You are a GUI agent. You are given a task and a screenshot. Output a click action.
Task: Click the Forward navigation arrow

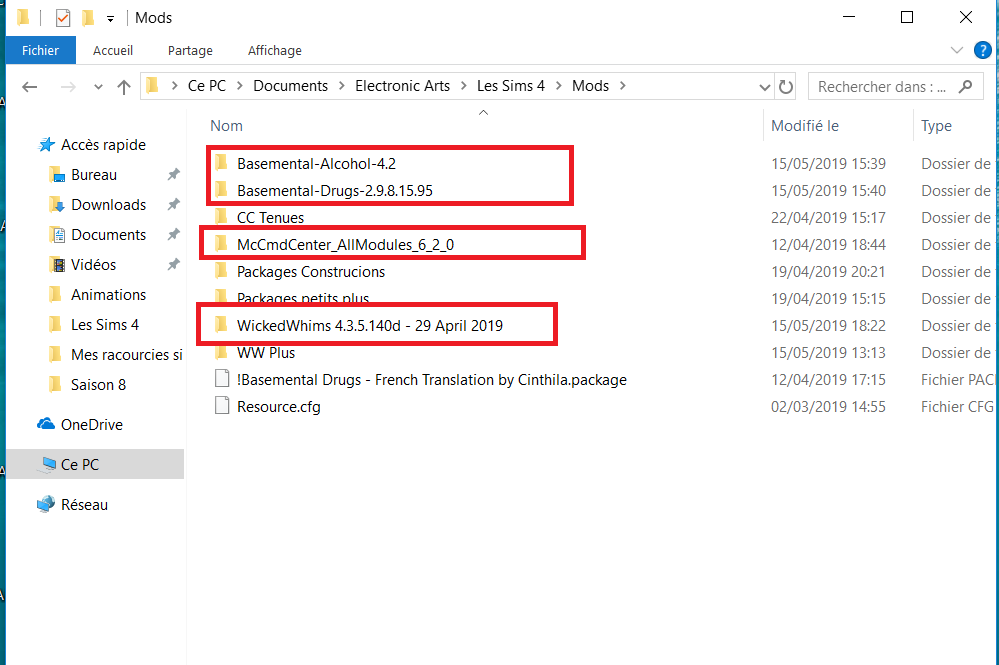tap(68, 87)
